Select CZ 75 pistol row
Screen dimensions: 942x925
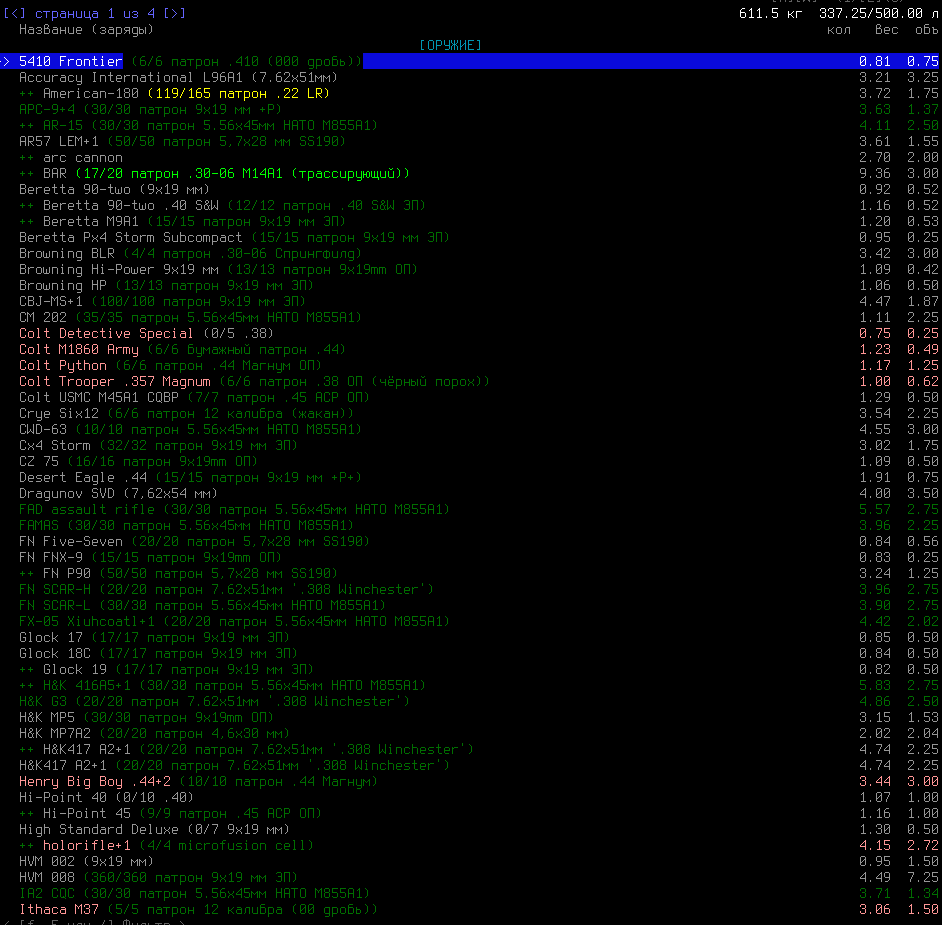pyautogui.click(x=471, y=461)
